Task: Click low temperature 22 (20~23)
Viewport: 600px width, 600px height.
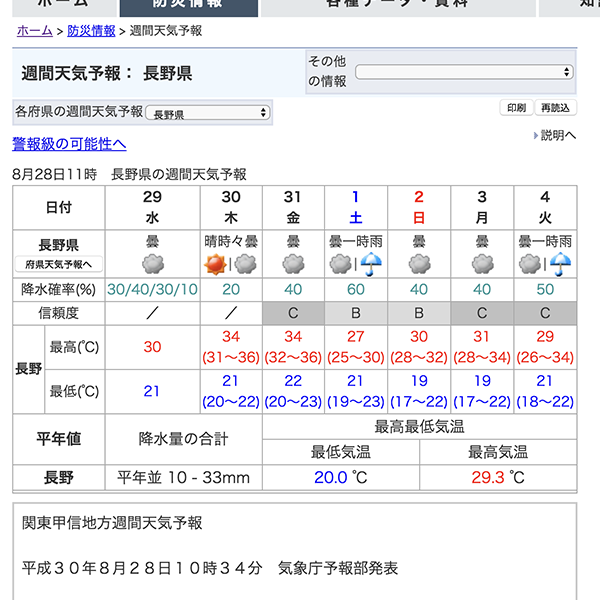Action: [x=293, y=391]
